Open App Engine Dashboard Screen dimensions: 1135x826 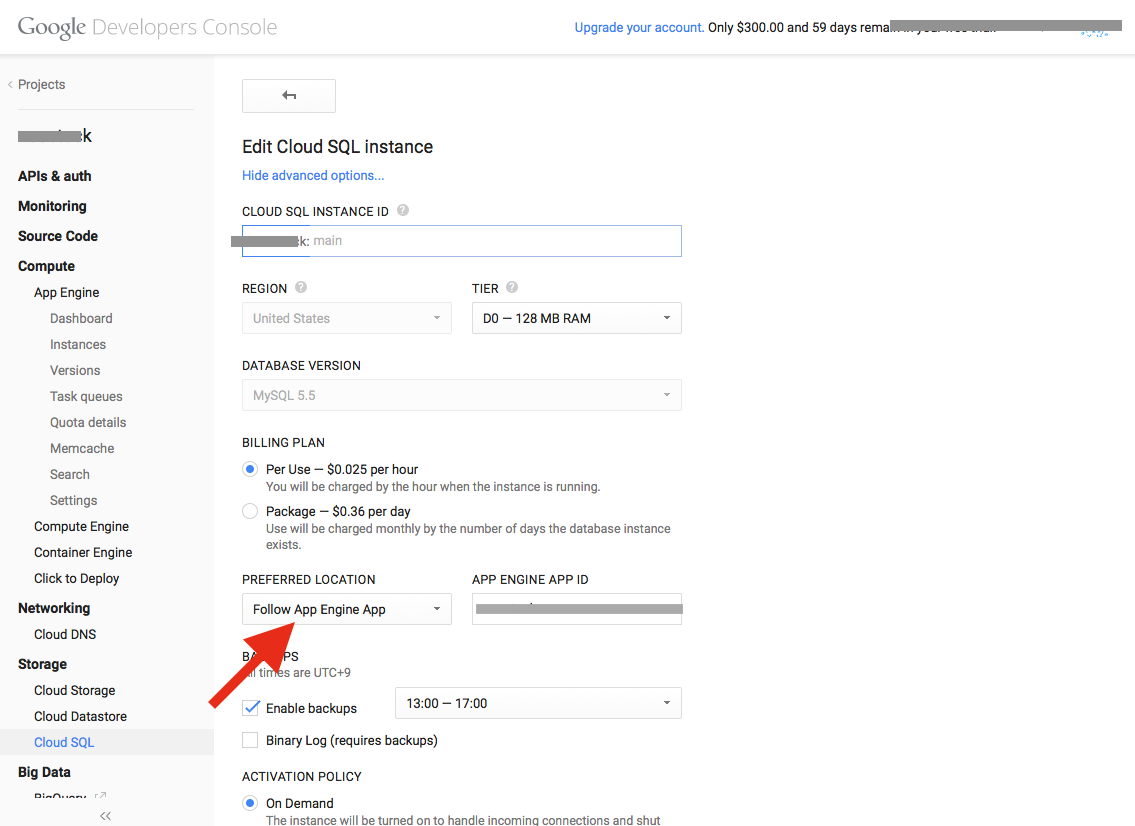[81, 319]
